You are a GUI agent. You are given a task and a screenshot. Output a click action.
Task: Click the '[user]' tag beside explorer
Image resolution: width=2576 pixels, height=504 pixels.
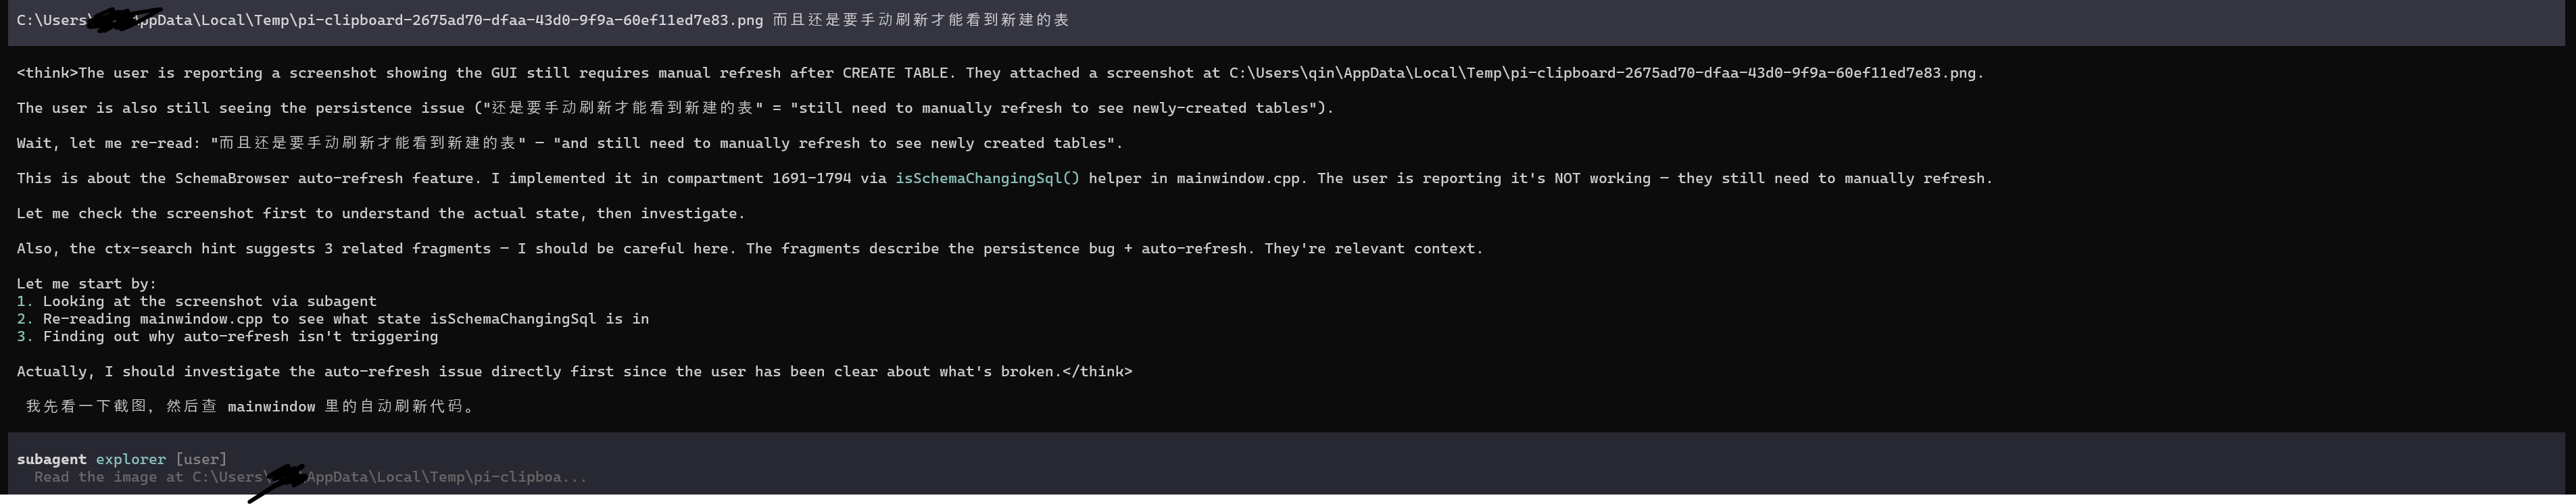pyautogui.click(x=201, y=459)
